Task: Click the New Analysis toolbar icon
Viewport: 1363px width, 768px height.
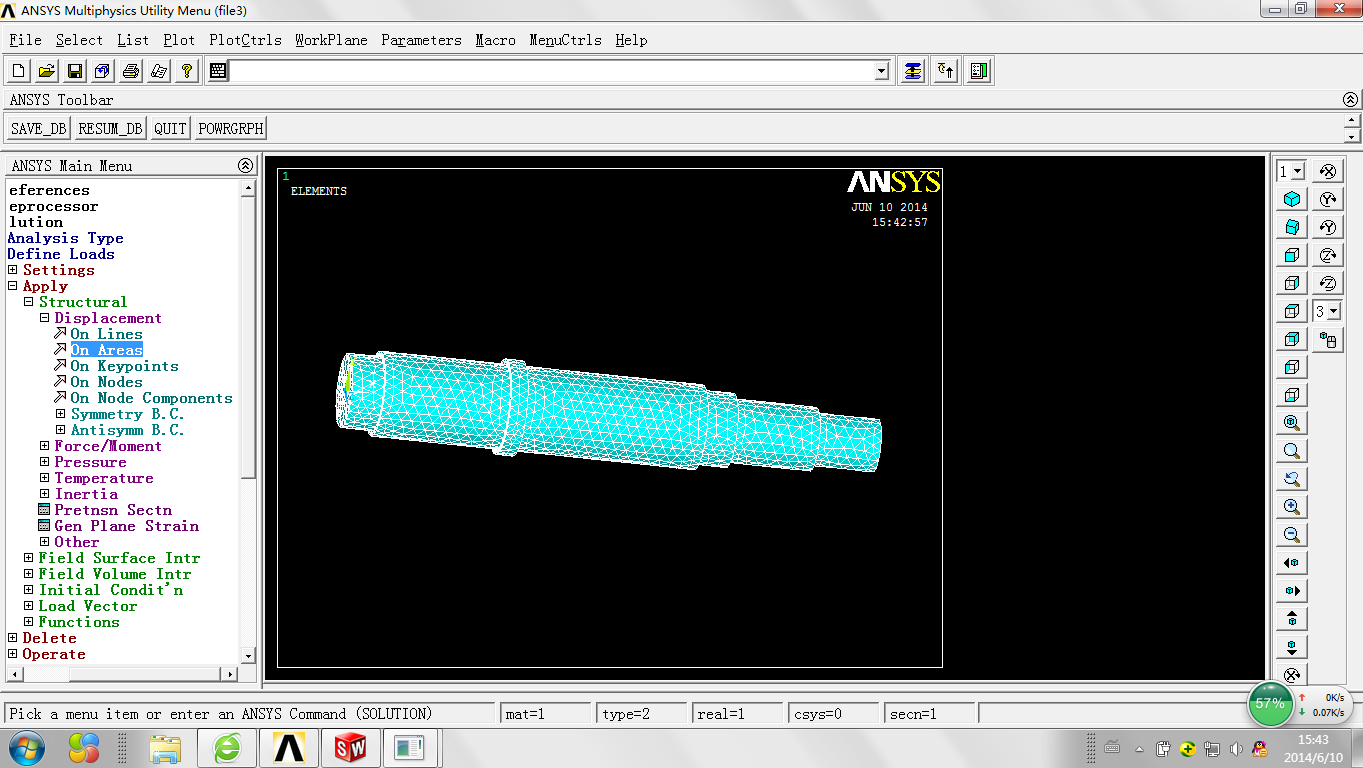Action: point(19,71)
